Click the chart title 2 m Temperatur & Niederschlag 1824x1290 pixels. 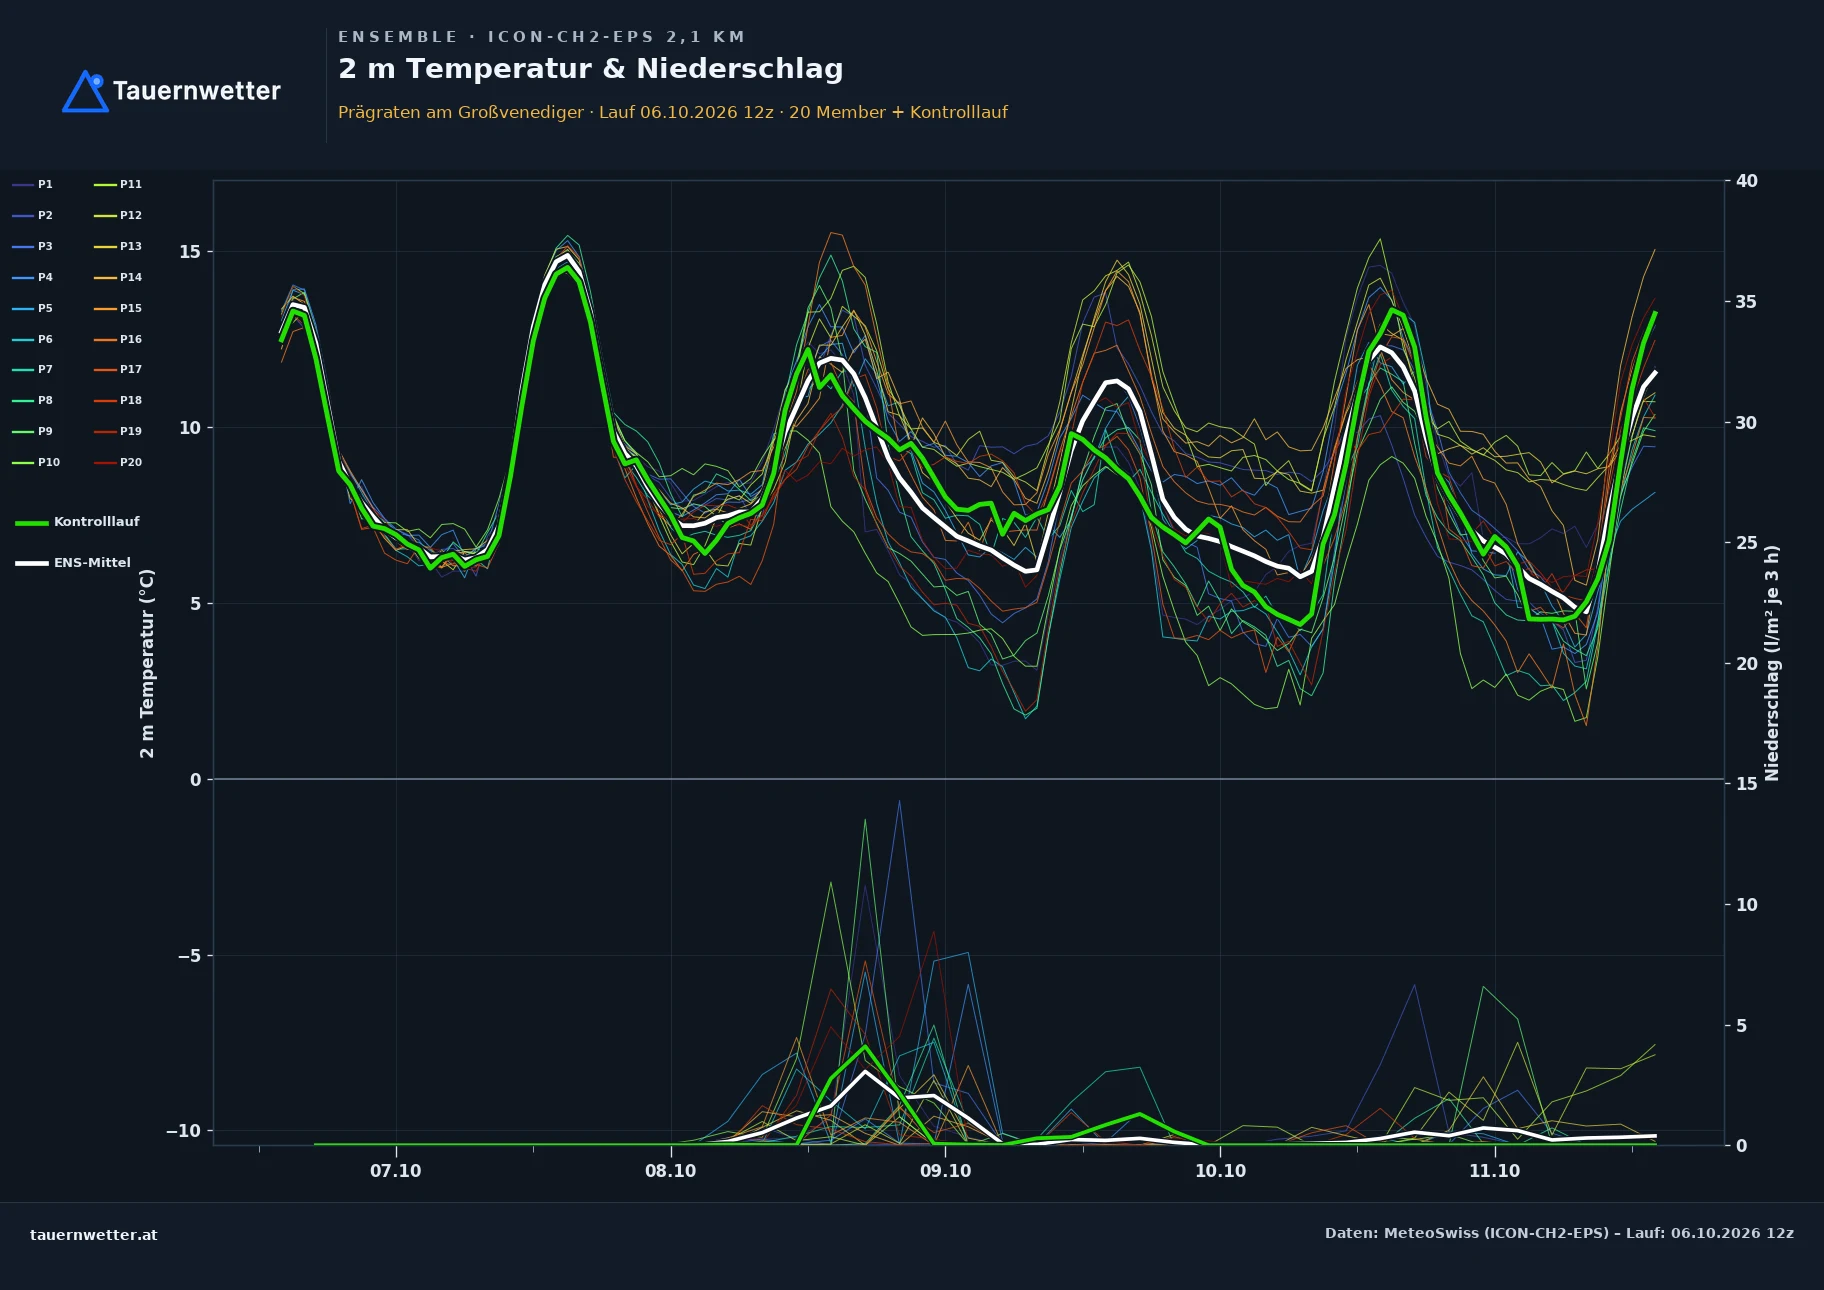(x=591, y=69)
